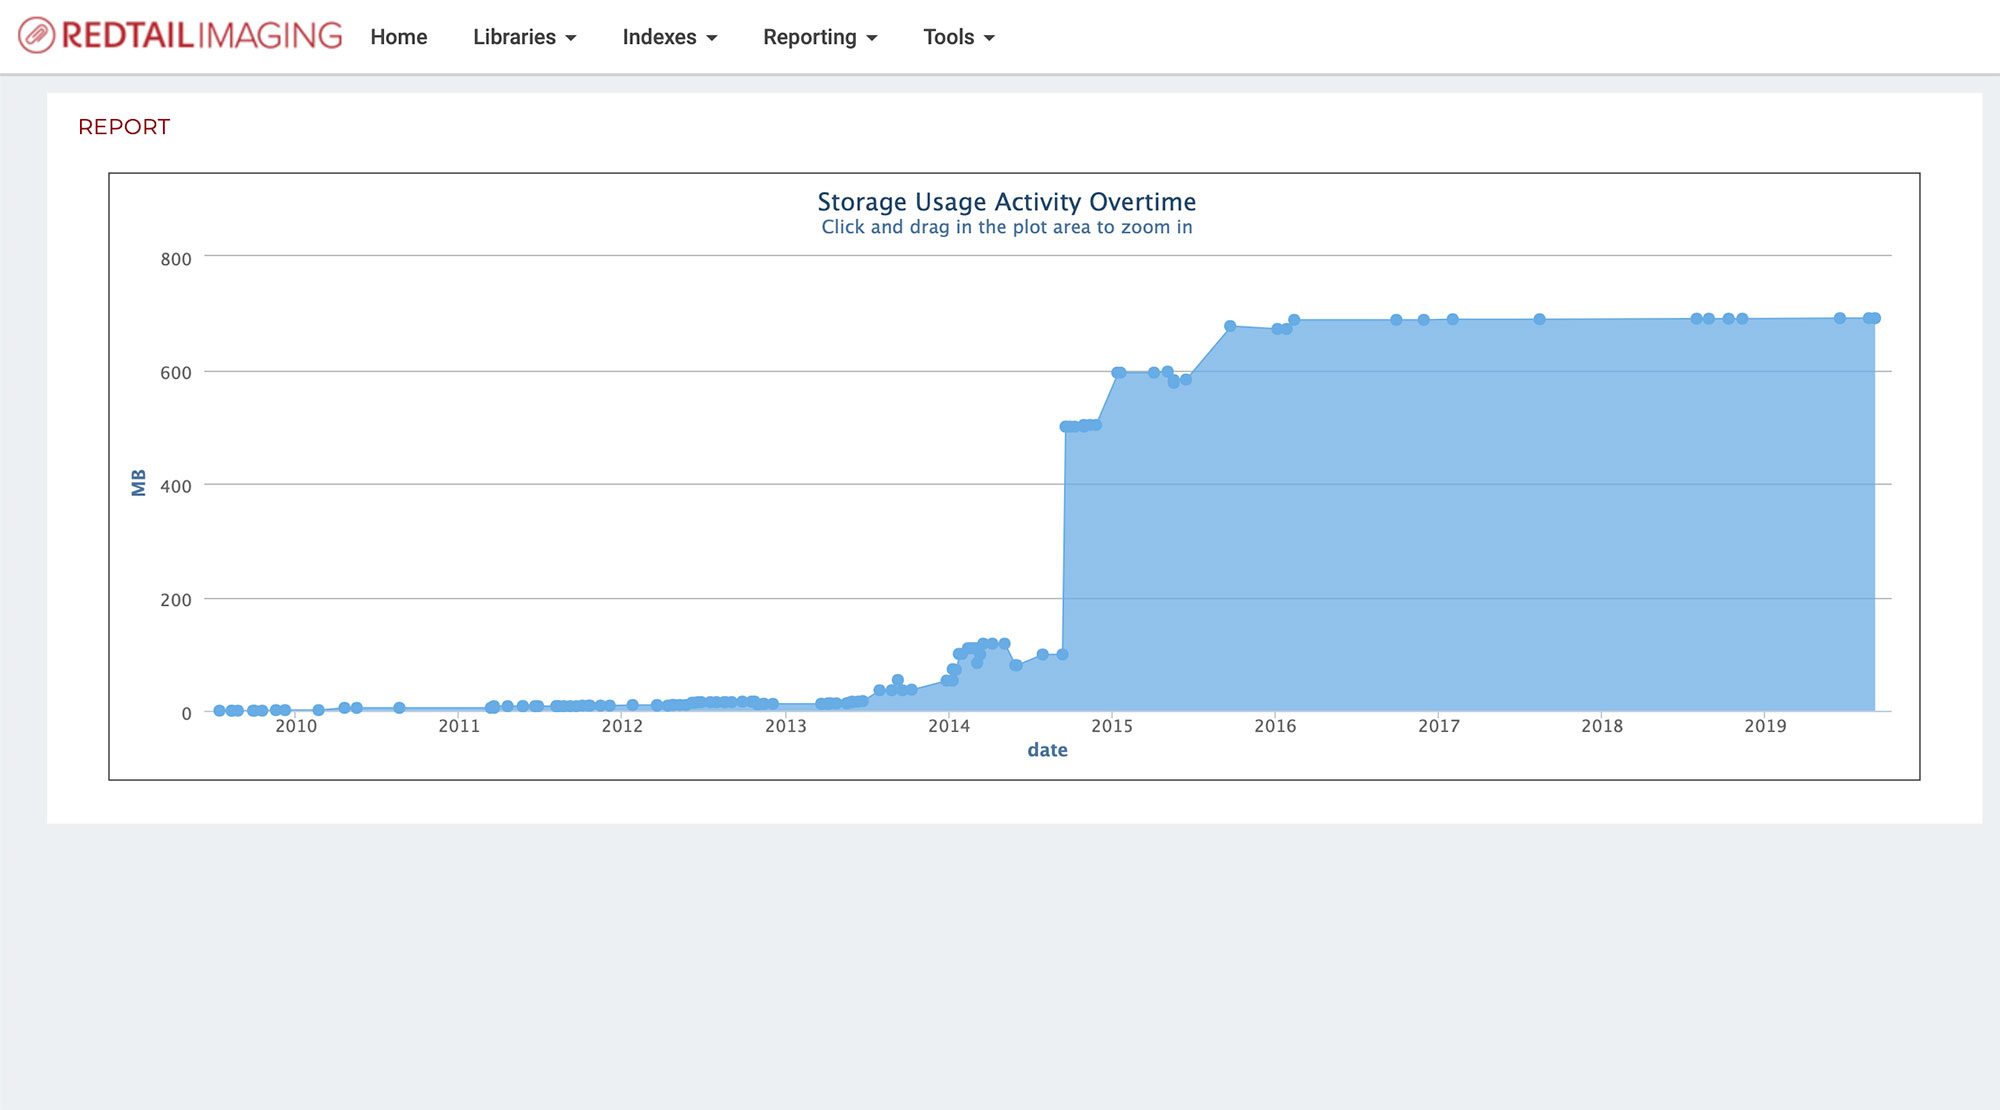Click the 600 y-axis label

[176, 373]
